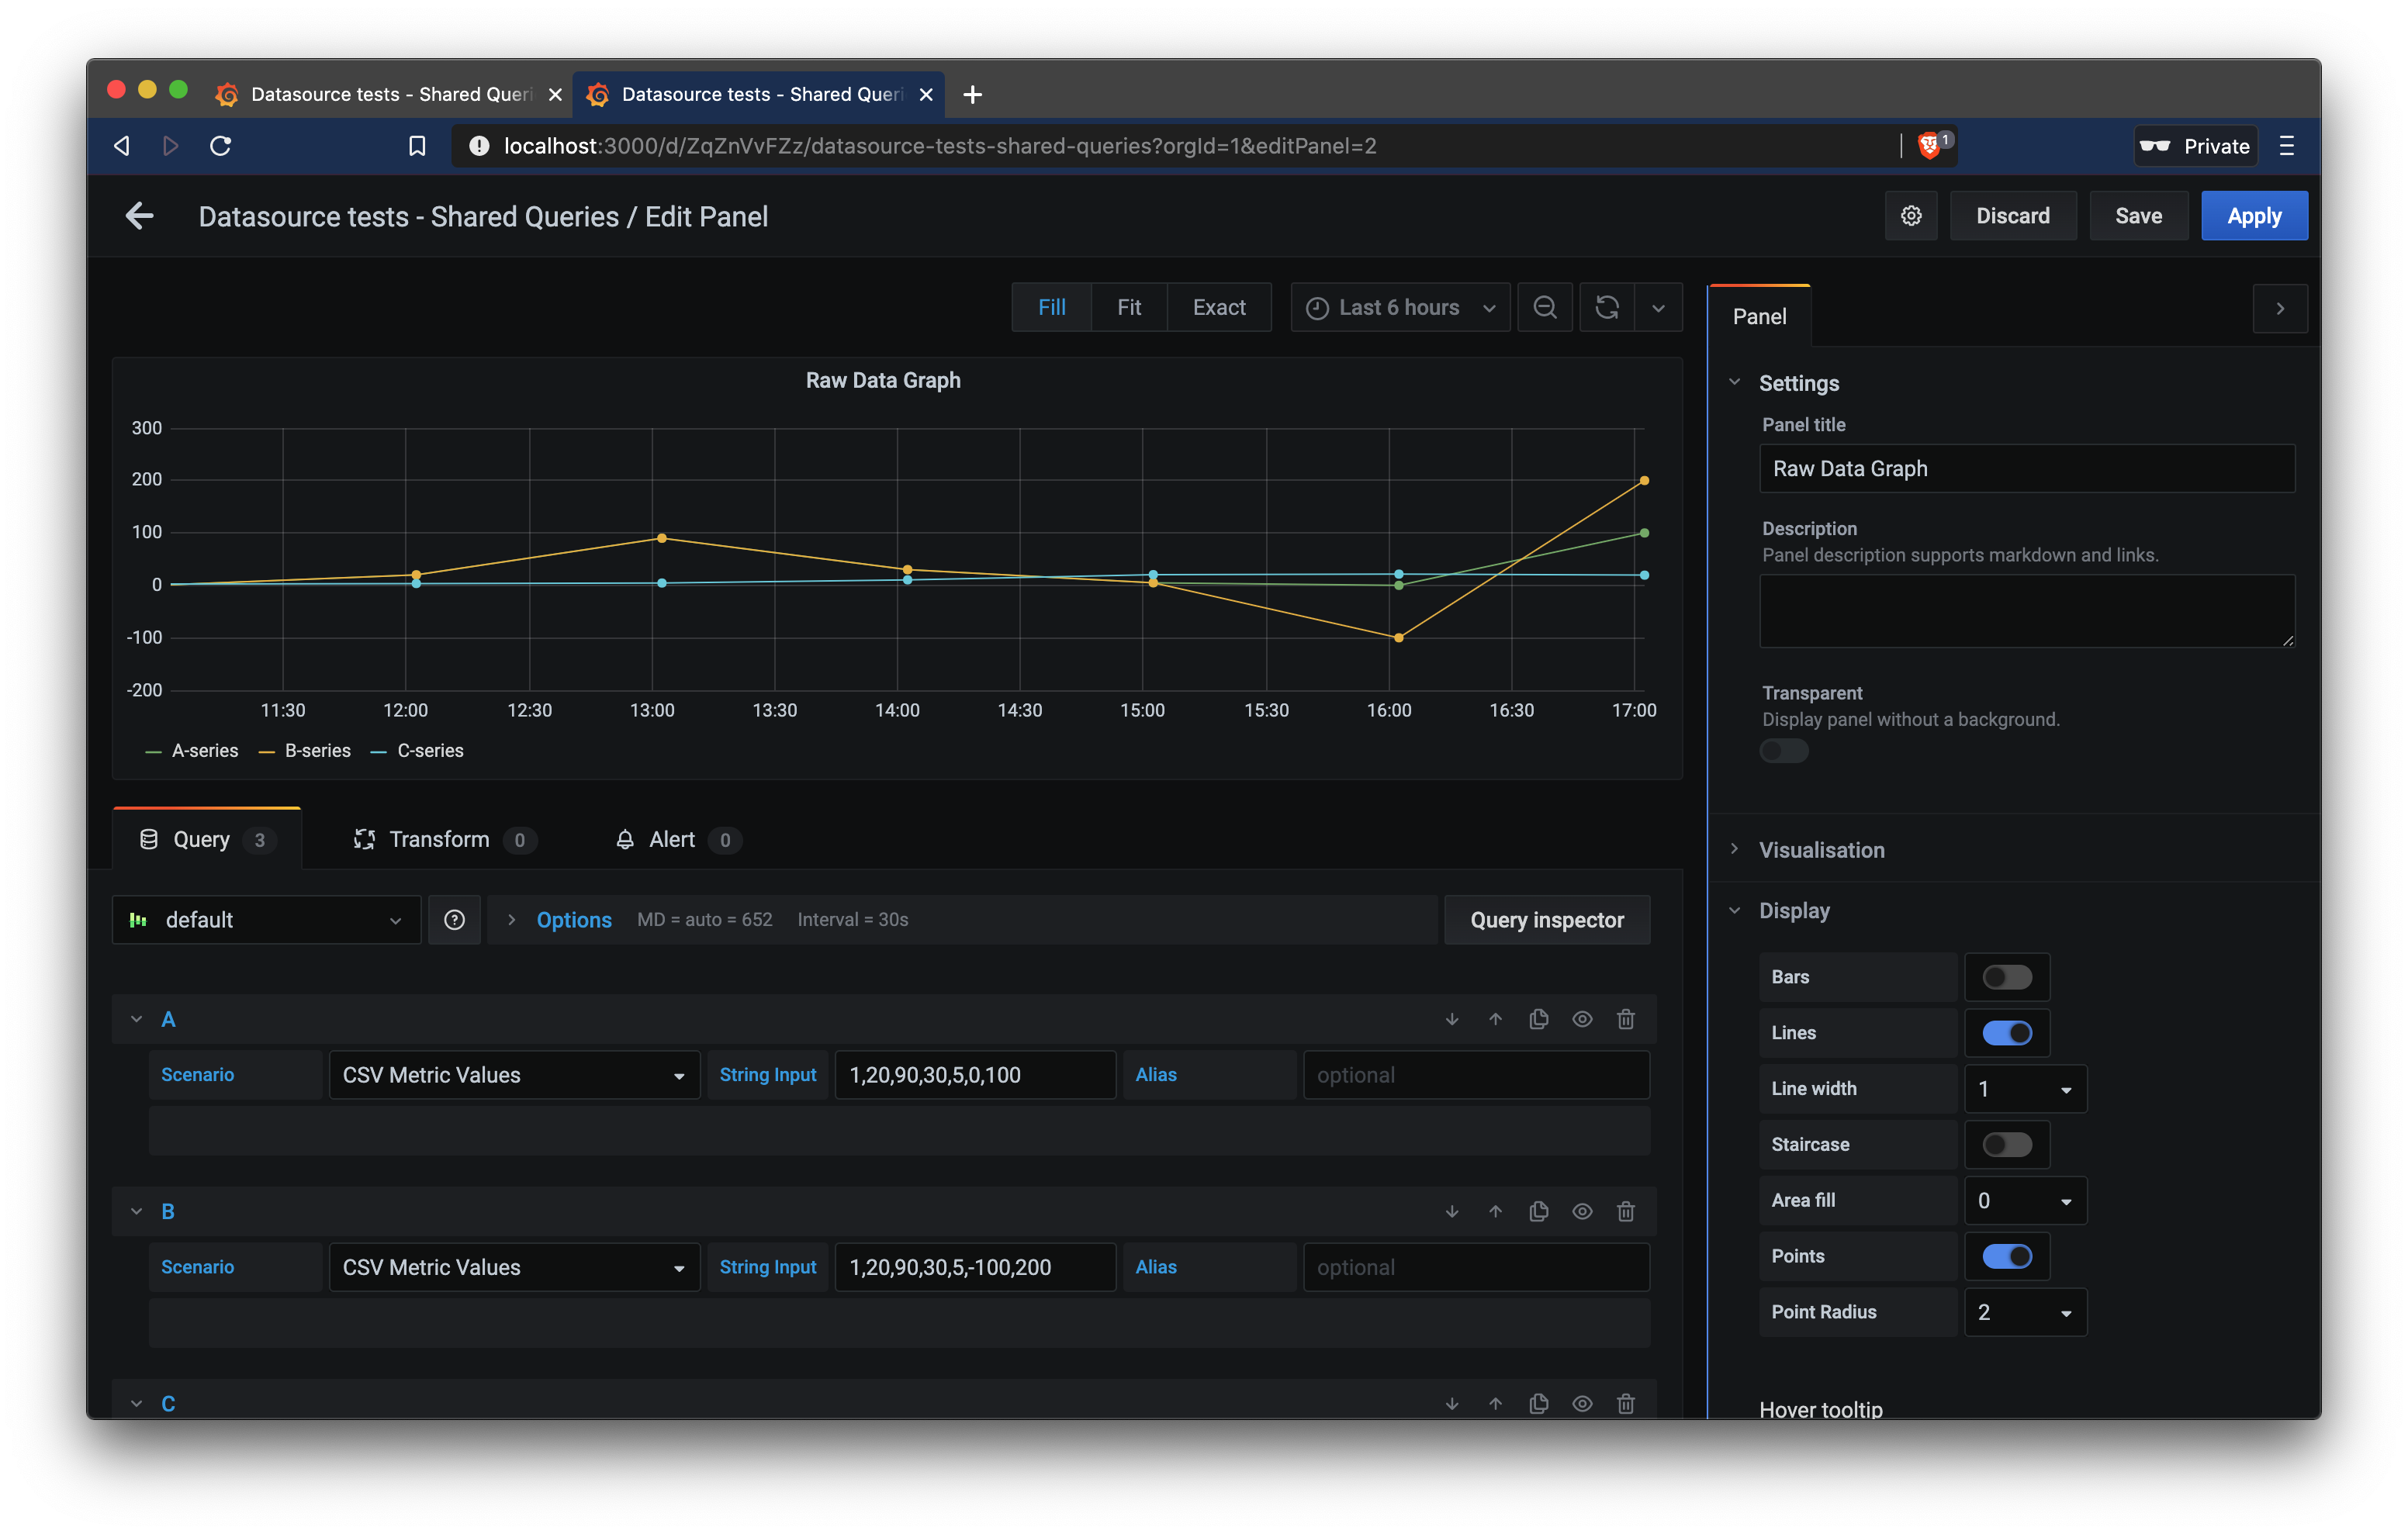2408x1534 pixels.
Task: Open the CSV Metric Values scenario dropdown
Action: point(514,1074)
